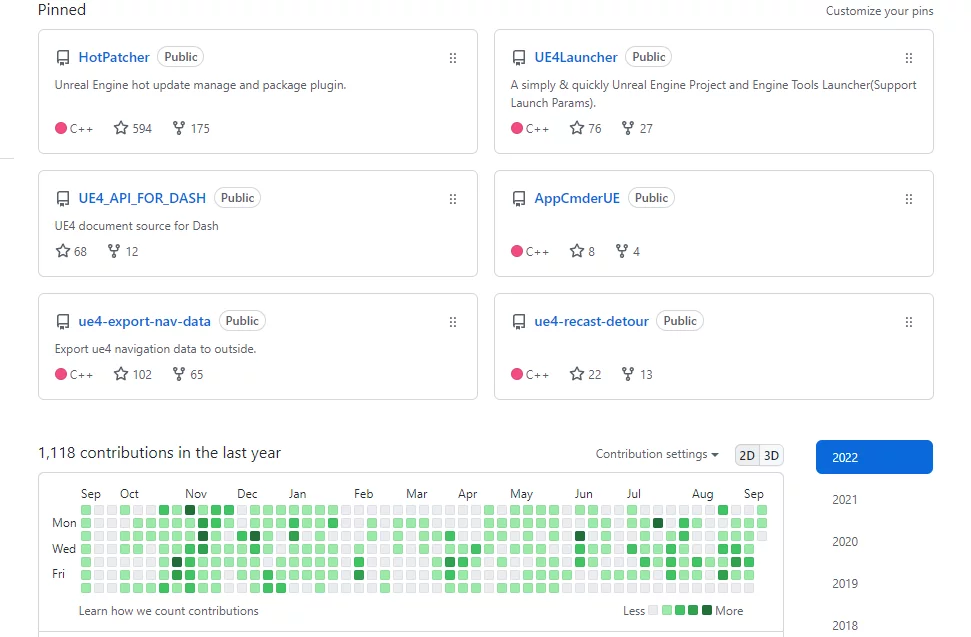Click the ue4-recast-detour star icon
The image size is (971, 637).
577,374
